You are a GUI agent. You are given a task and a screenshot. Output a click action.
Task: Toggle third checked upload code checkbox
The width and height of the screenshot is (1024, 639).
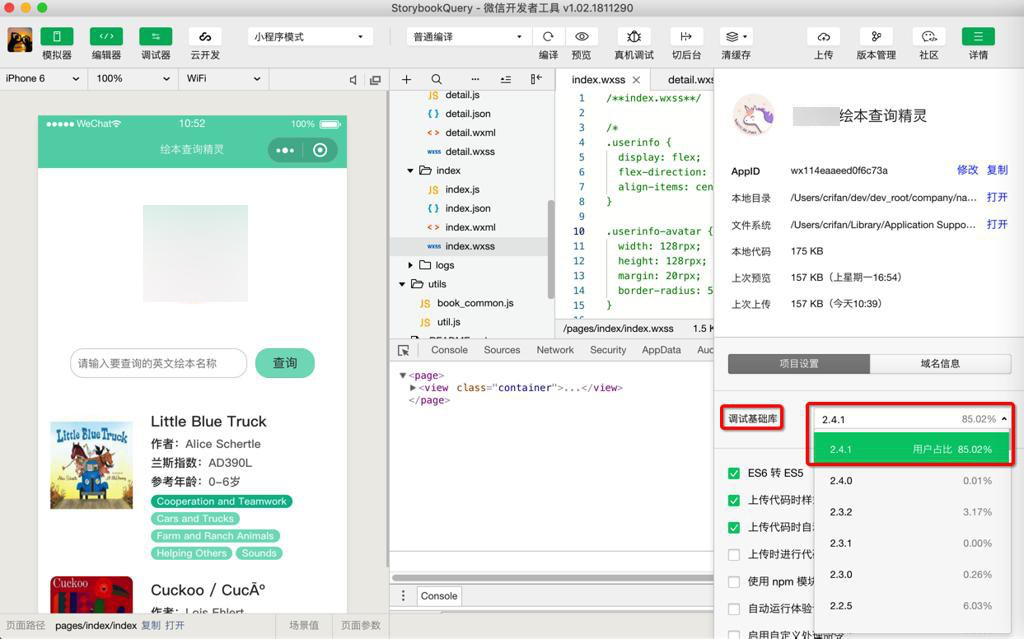pos(734,527)
